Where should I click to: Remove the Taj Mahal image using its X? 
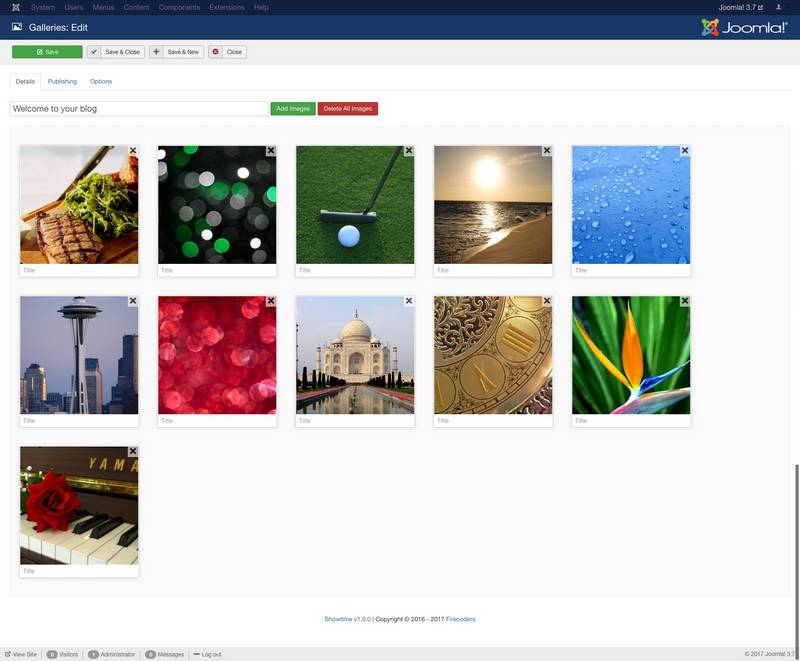(x=409, y=301)
